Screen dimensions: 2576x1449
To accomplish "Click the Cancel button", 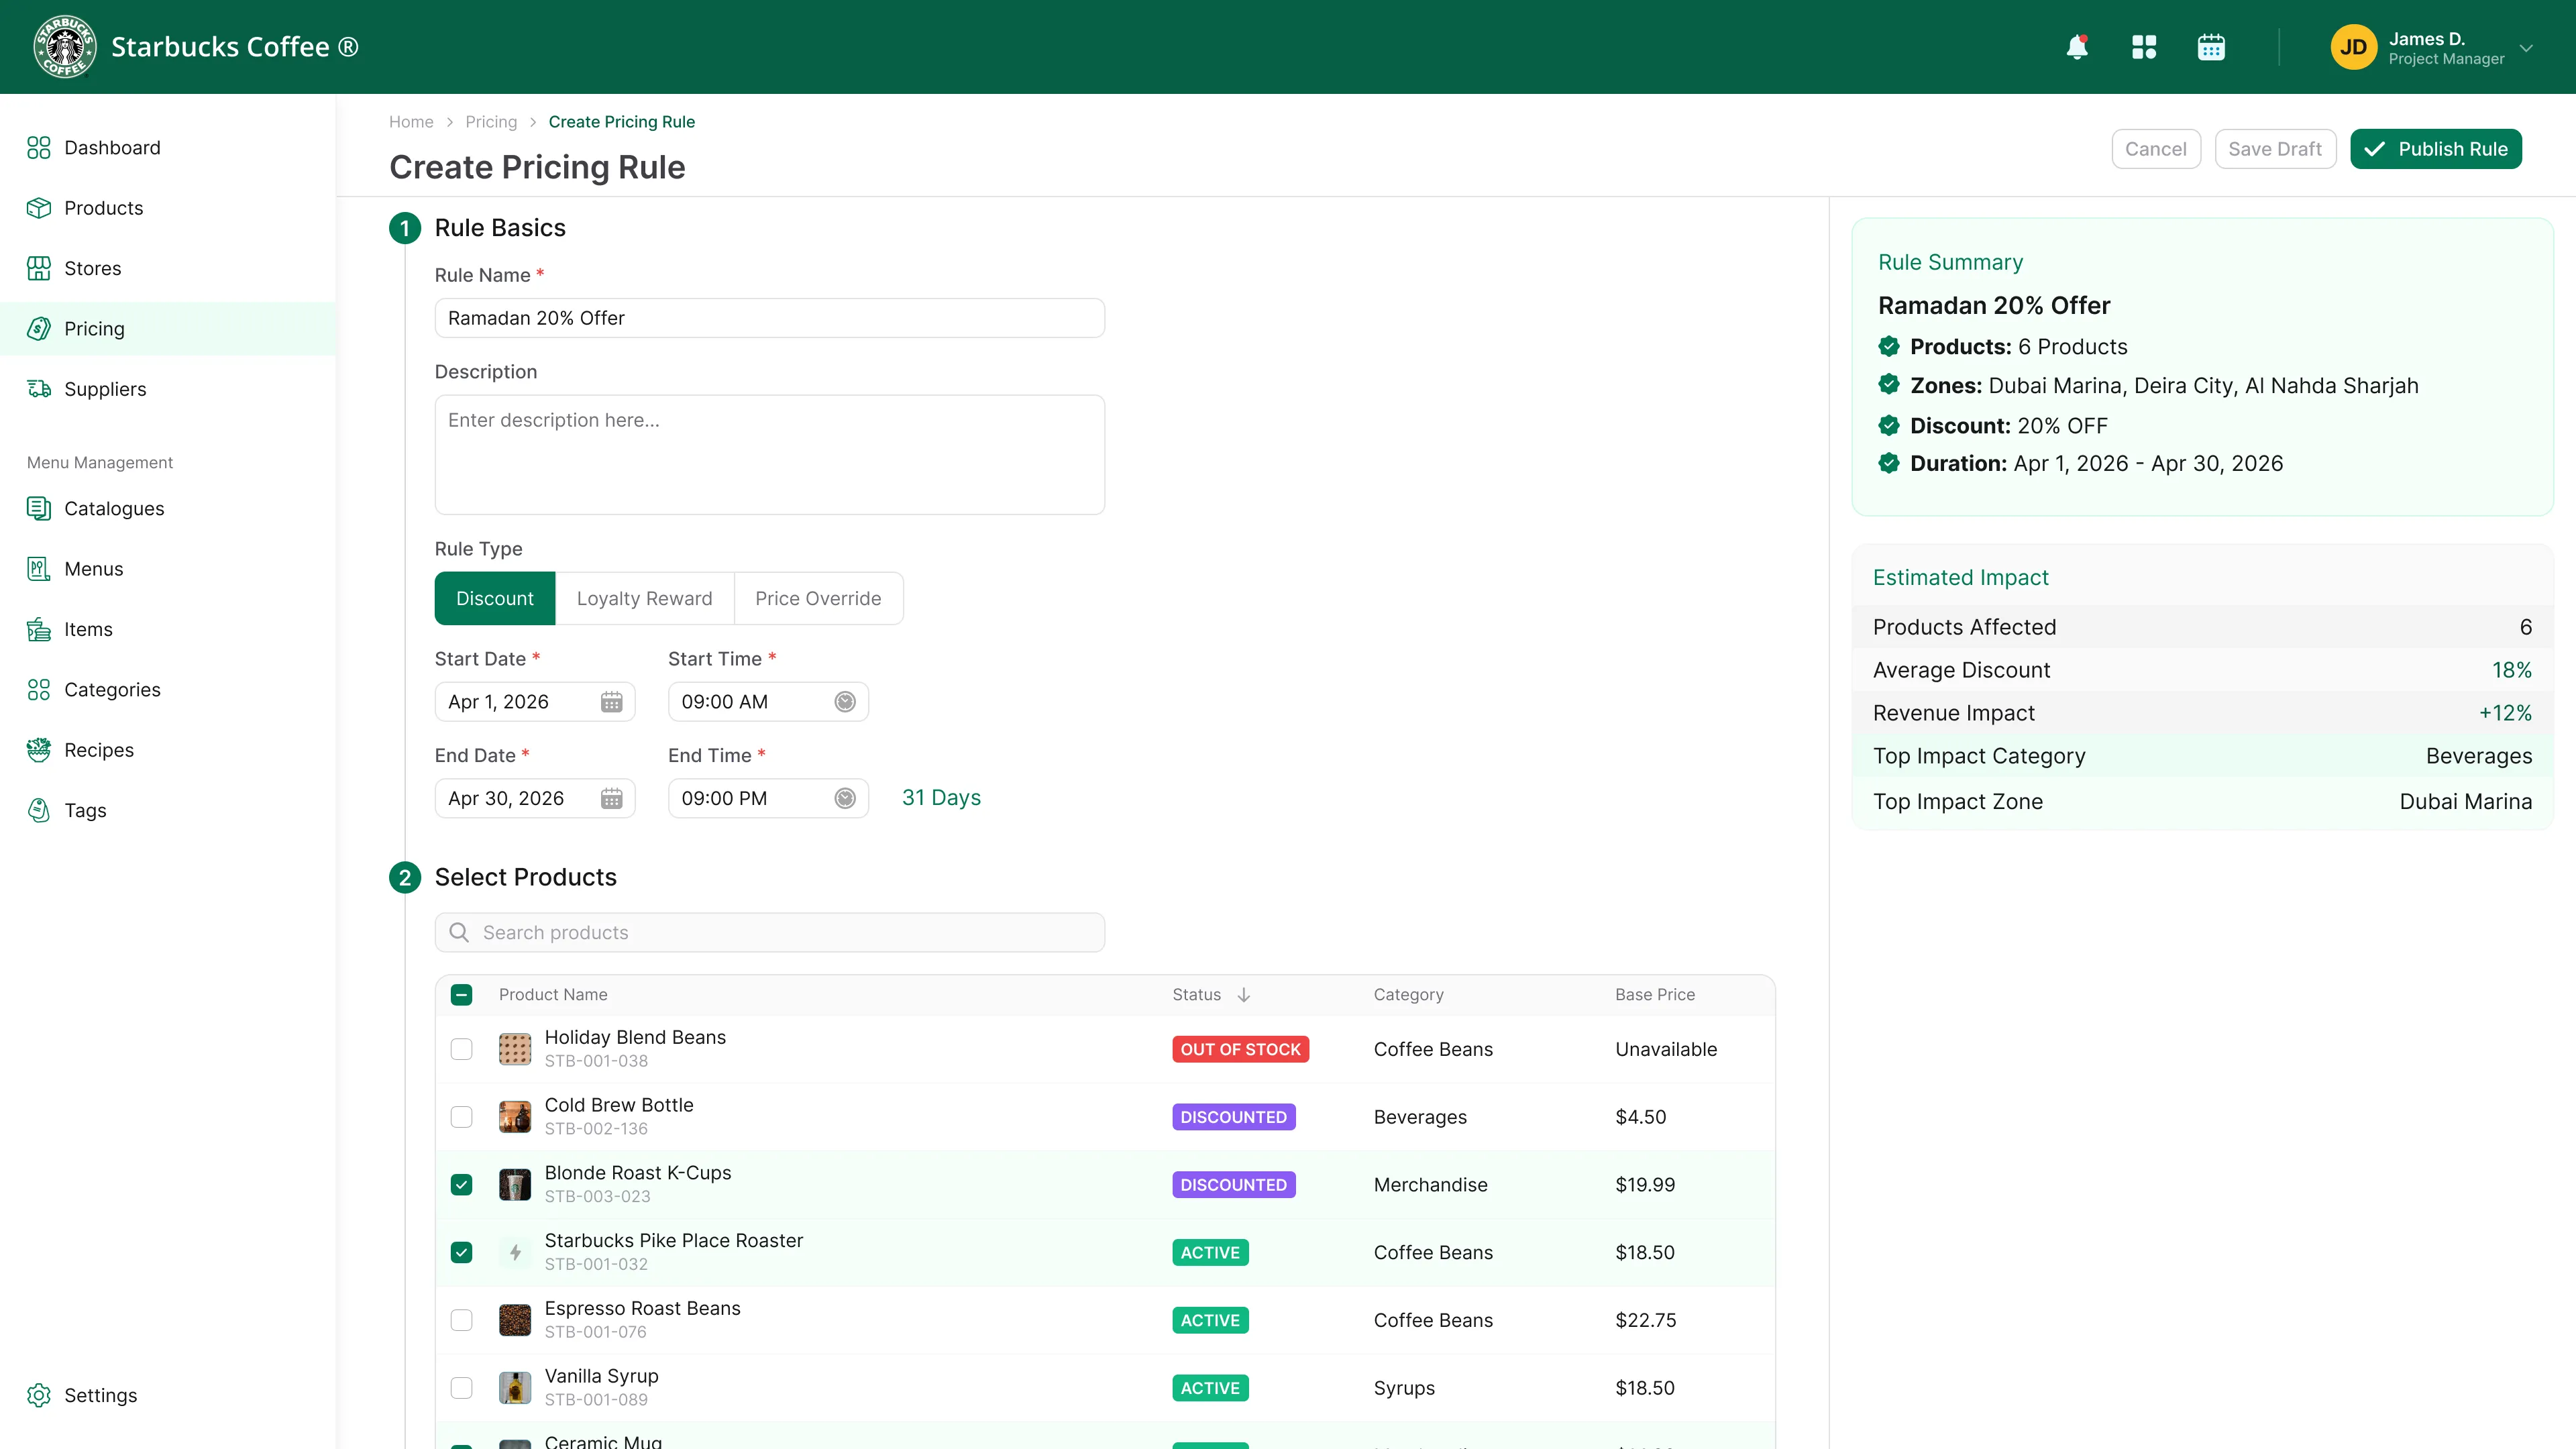I will pos(2156,149).
